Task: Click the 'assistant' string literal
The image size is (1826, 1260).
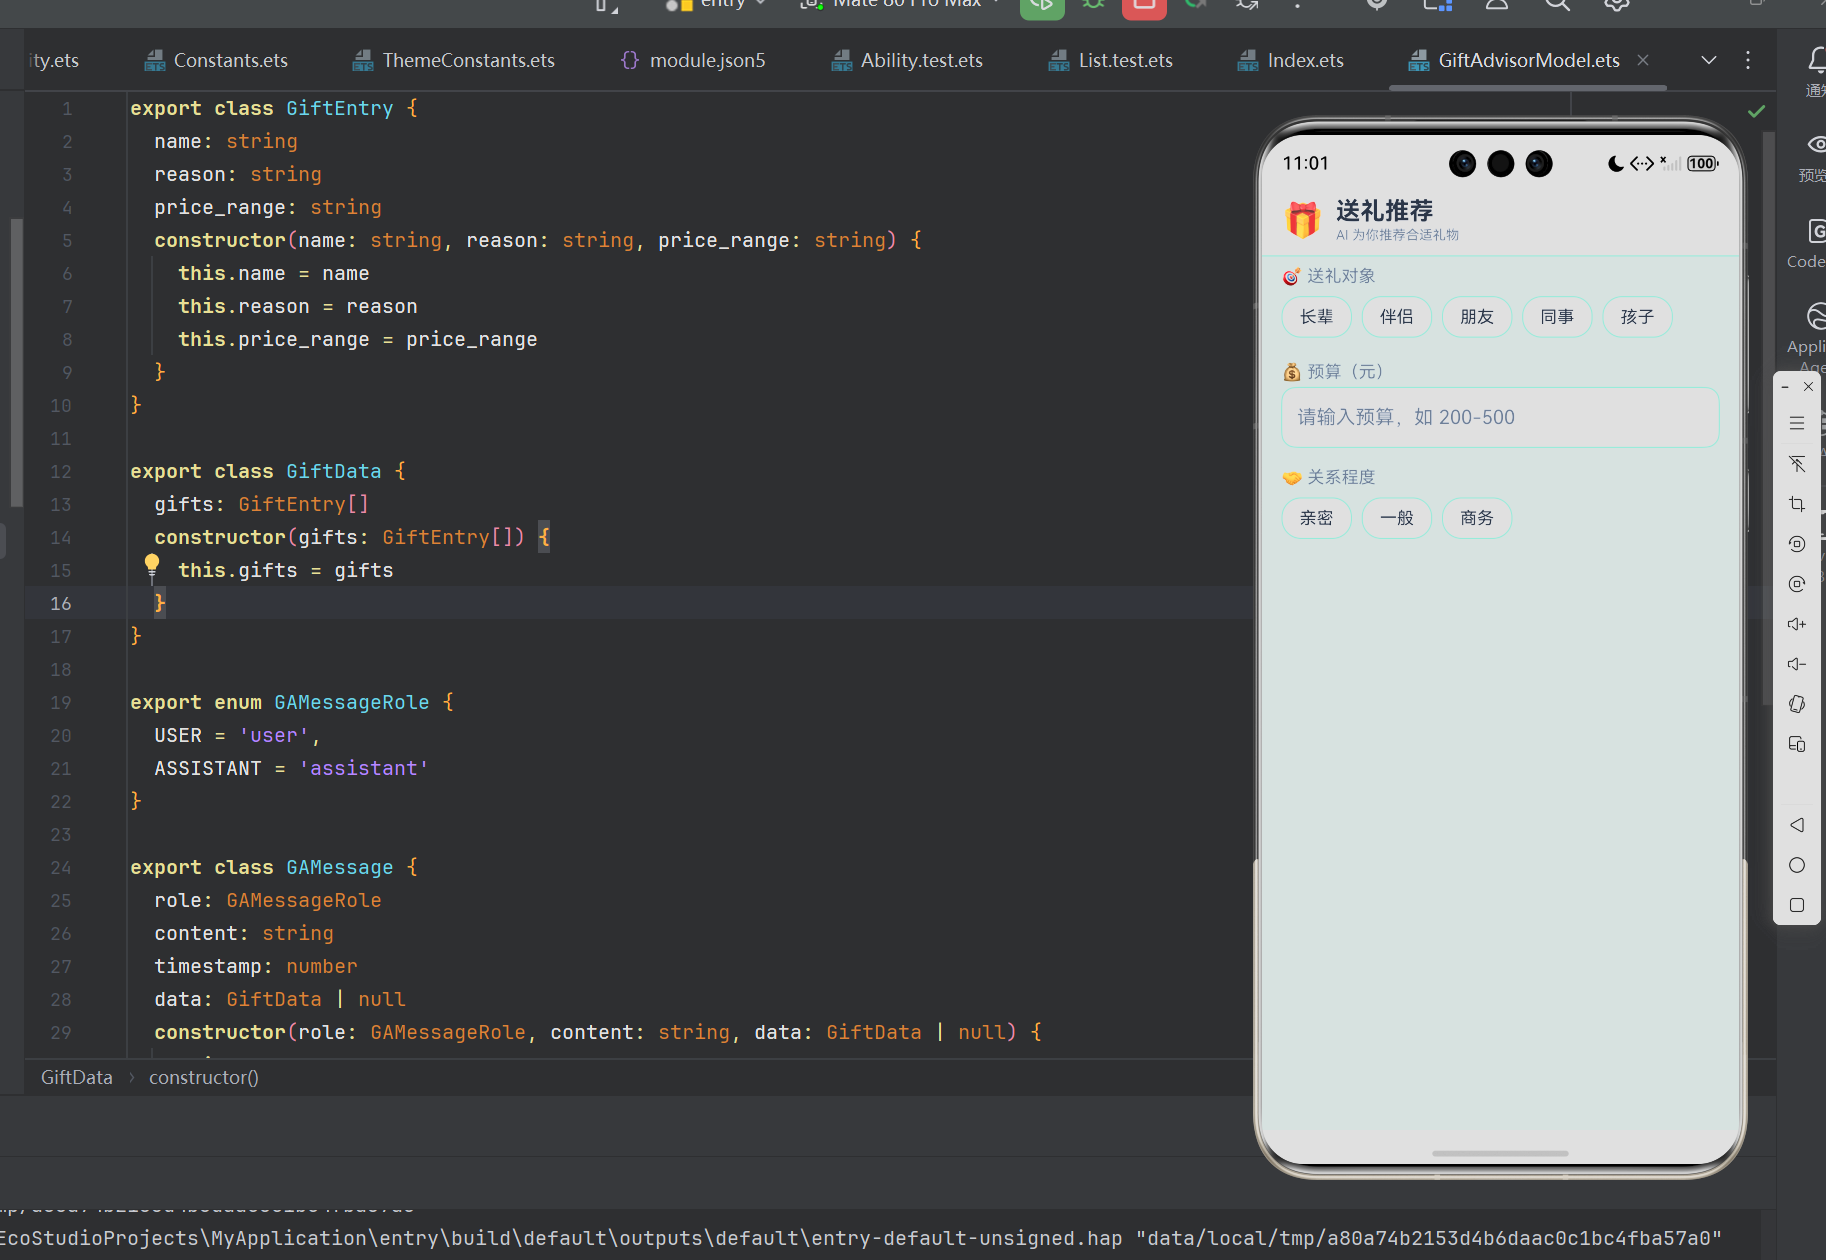Action: (364, 768)
